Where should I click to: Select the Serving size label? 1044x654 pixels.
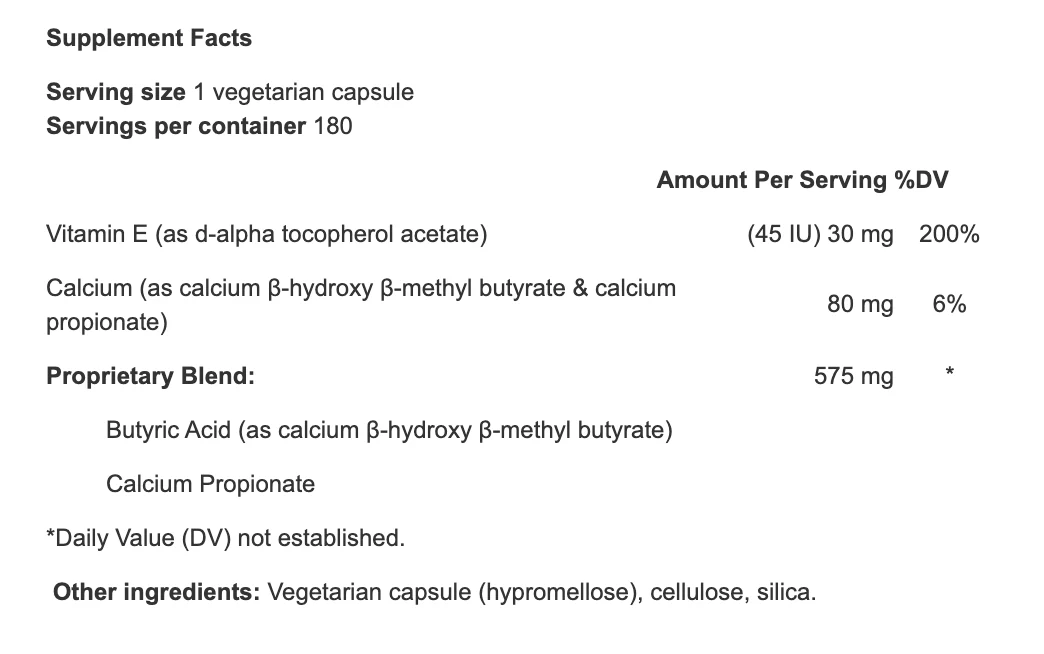click(x=116, y=92)
